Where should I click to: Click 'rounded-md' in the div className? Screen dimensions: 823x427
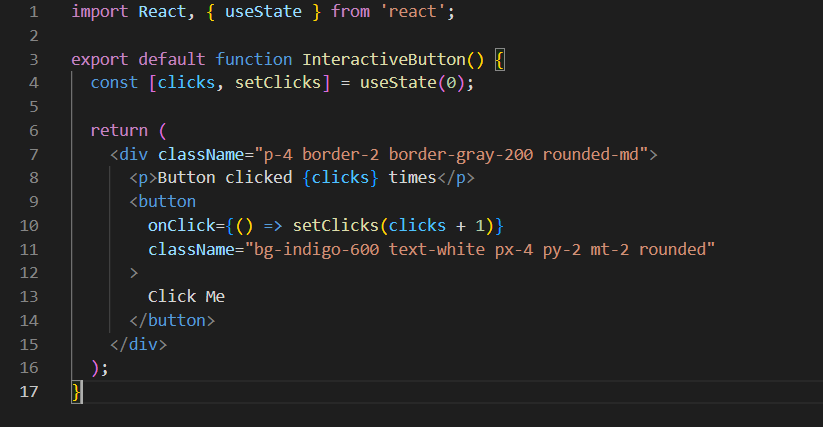(x=590, y=154)
